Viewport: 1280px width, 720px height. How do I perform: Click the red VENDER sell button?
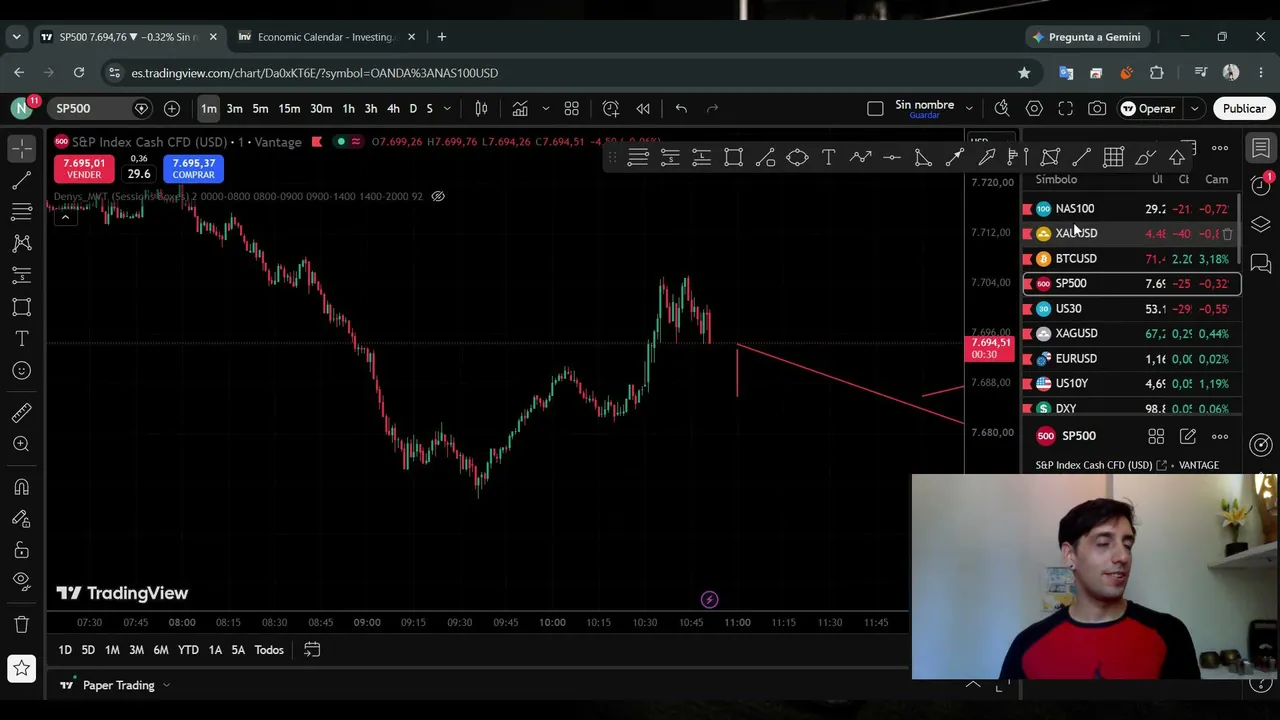pyautogui.click(x=84, y=168)
